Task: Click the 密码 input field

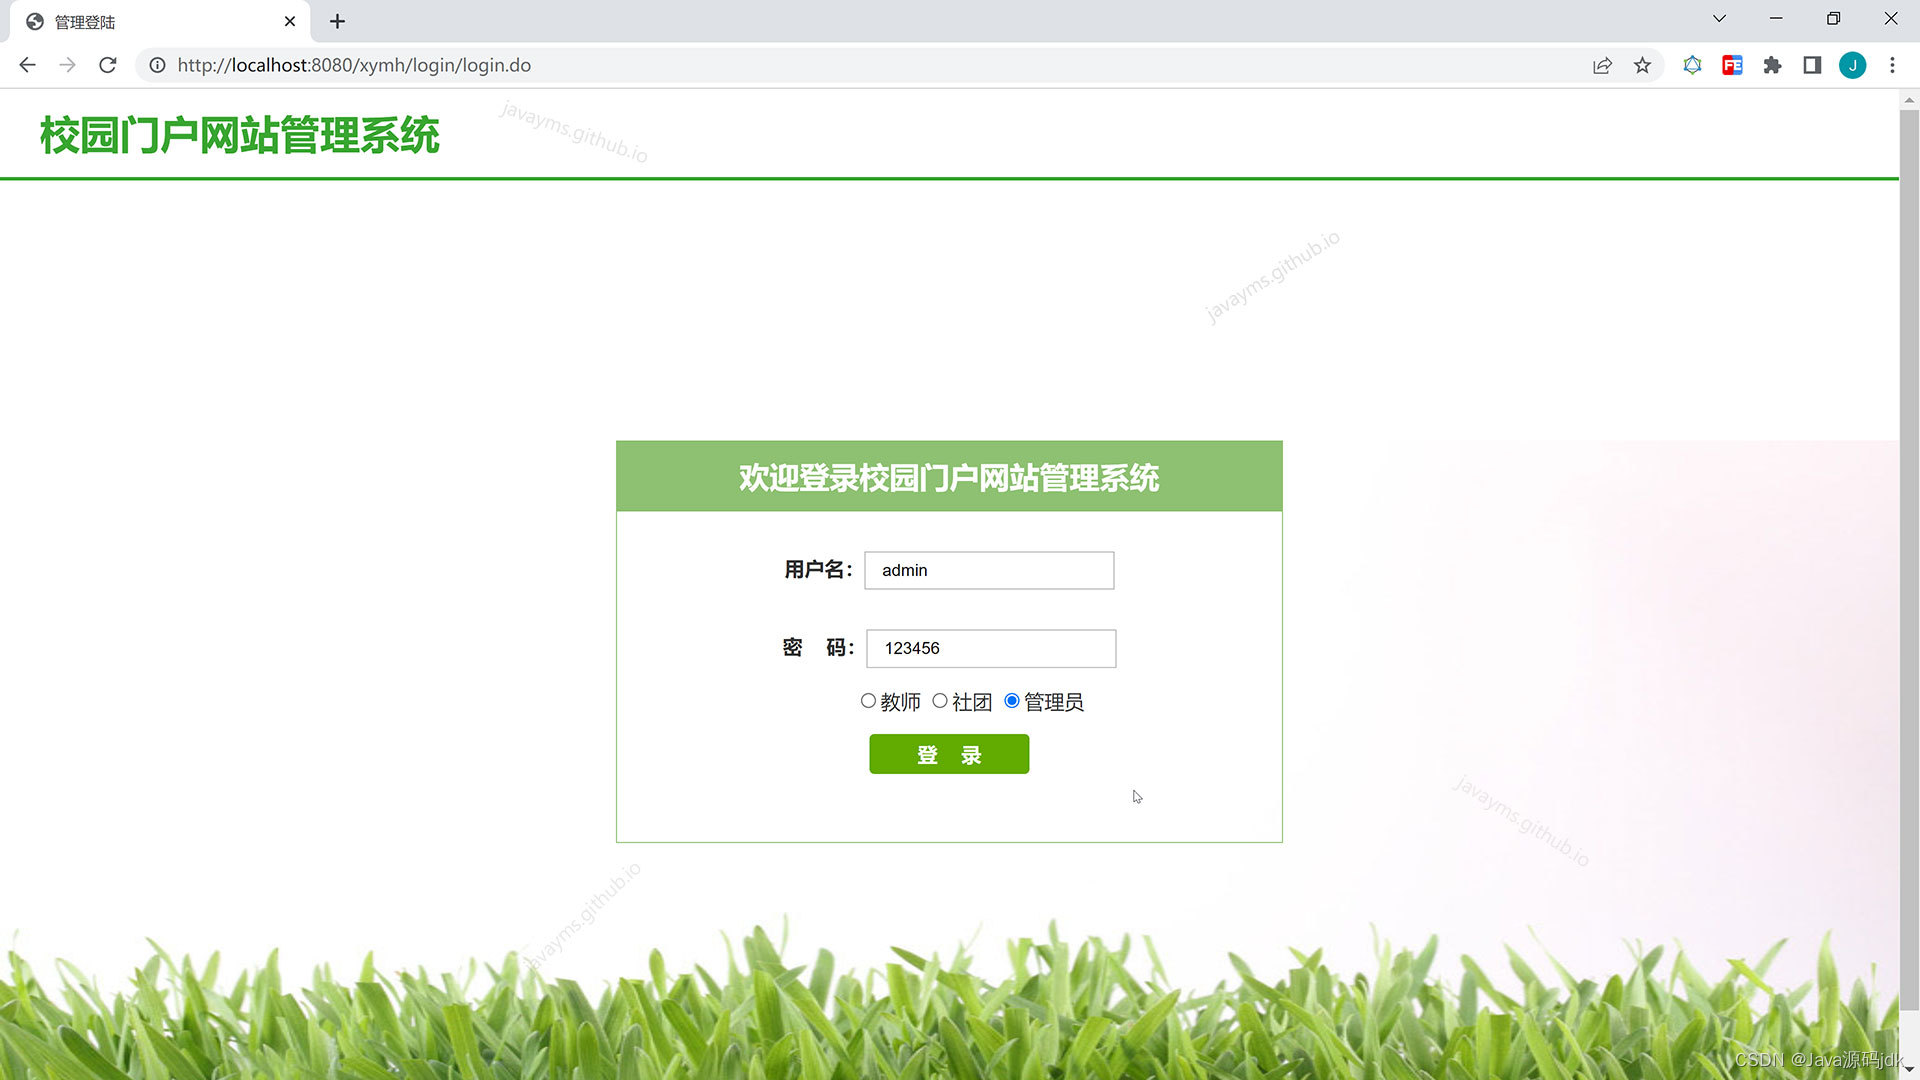Action: pyautogui.click(x=991, y=648)
